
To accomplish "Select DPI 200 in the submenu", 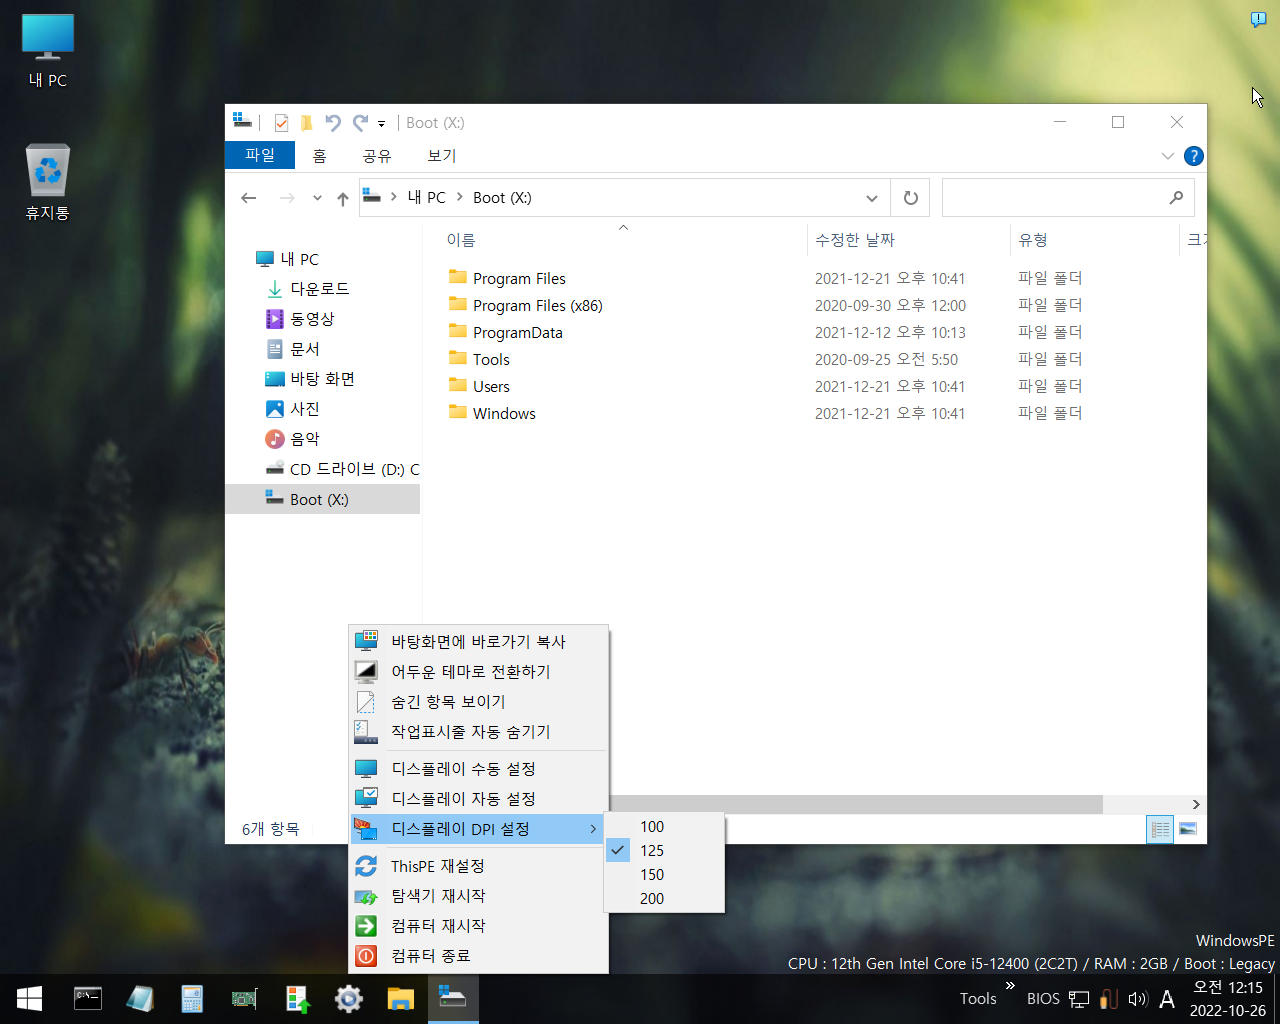I will [x=664, y=898].
